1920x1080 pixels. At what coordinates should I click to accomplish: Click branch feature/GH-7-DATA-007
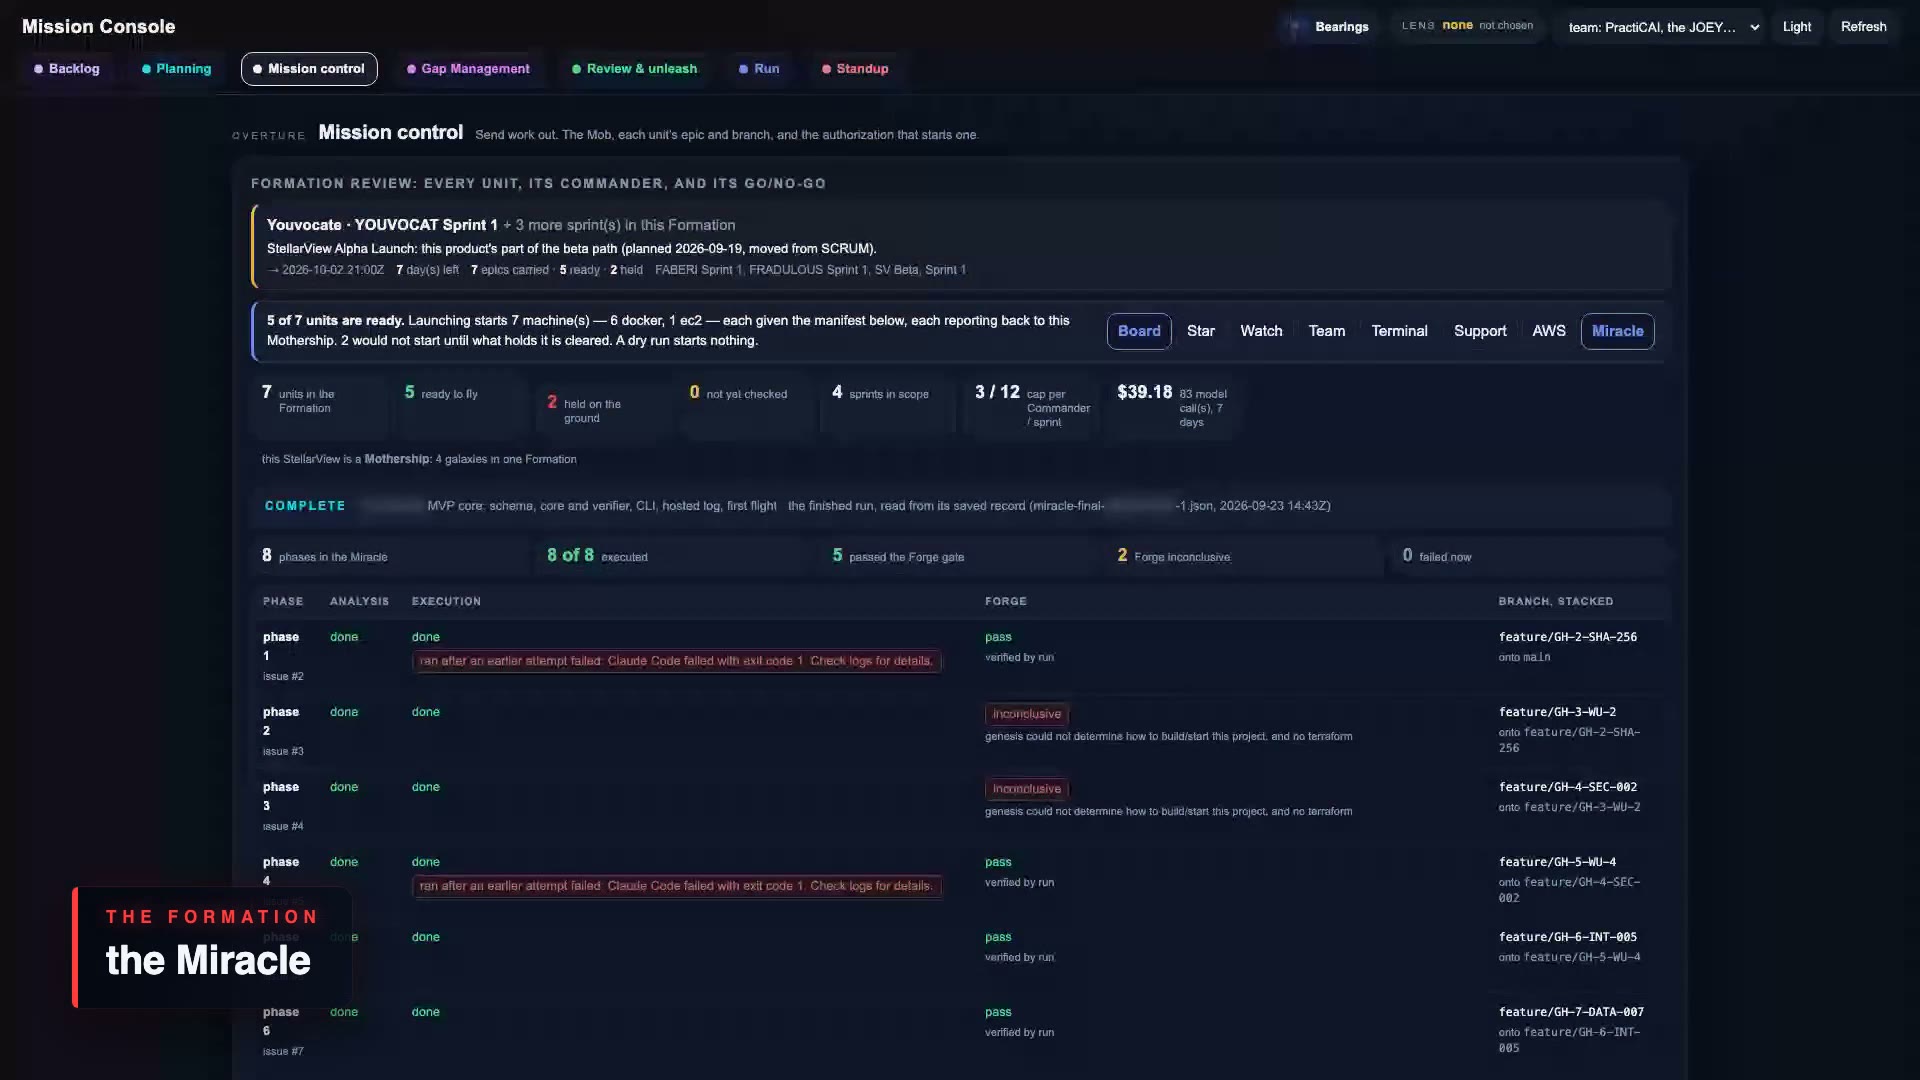point(1571,1012)
